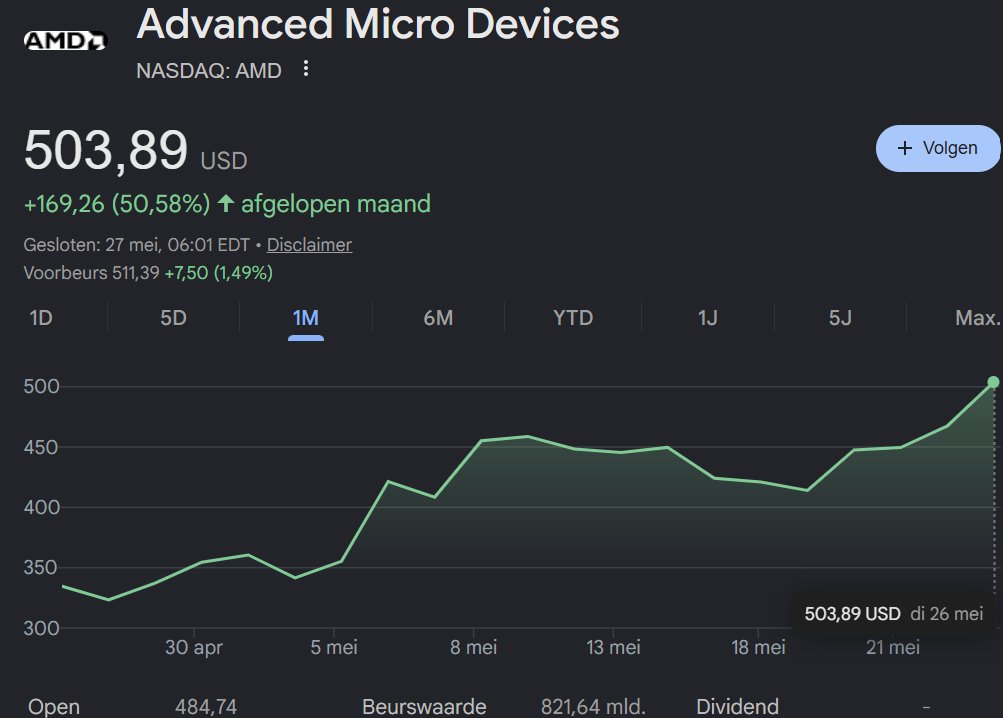Screen dimensions: 1003x718
Task: Click the 30 apr axis label
Action: tap(194, 647)
